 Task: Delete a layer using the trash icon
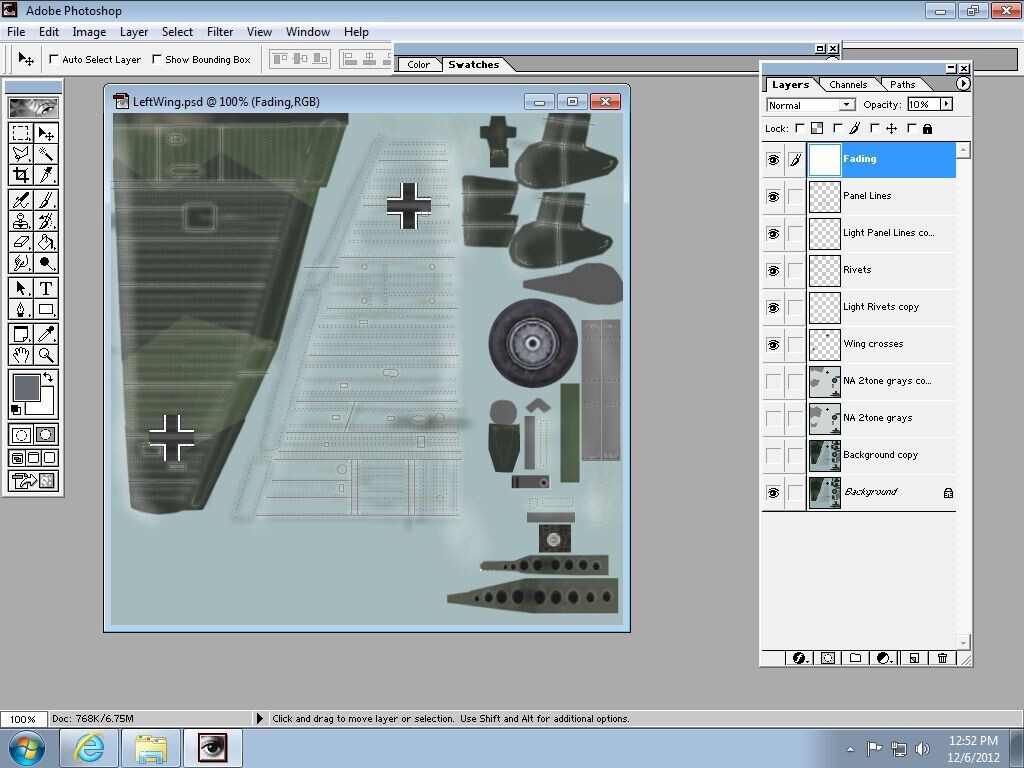[941, 657]
